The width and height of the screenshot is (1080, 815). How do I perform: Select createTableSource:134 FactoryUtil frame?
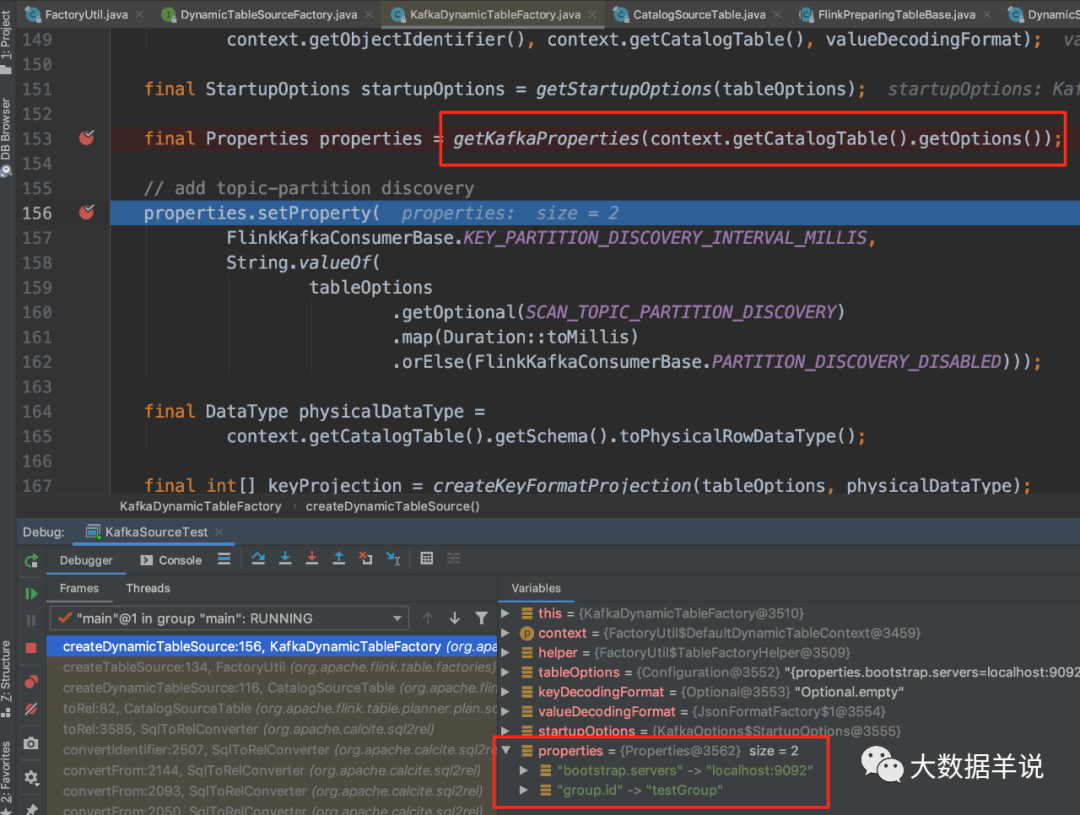[x=272, y=667]
